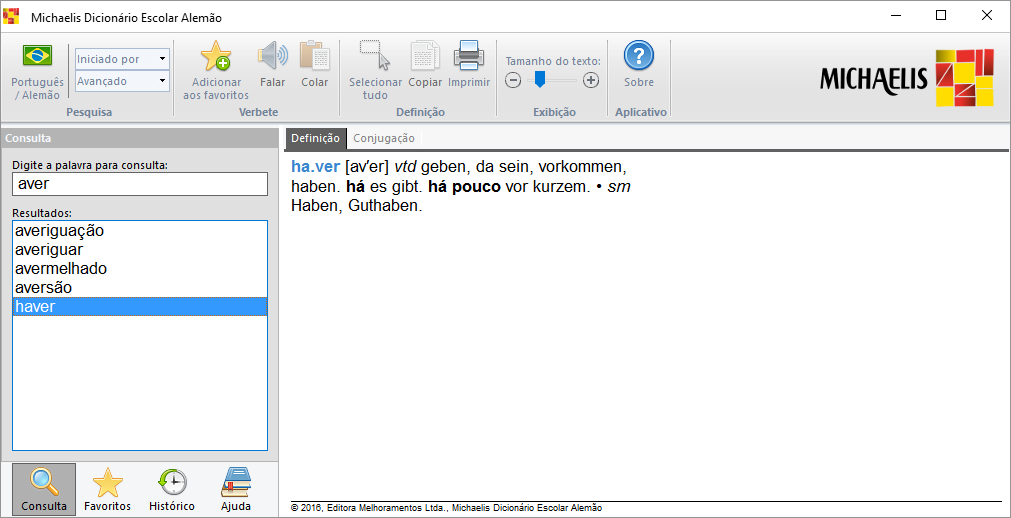Viewport: 1011px width, 518px height.
Task: Switch to the Conjugação tab
Action: pos(384,138)
